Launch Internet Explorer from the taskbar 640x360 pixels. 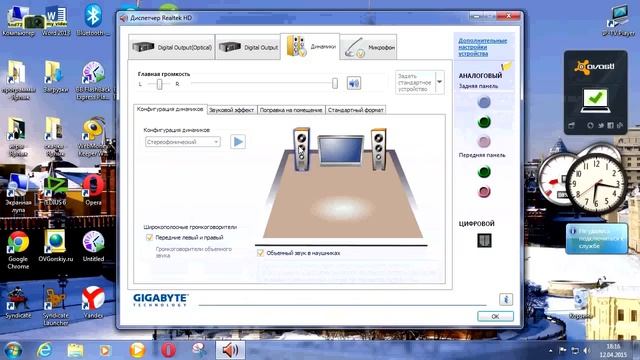[44, 350]
